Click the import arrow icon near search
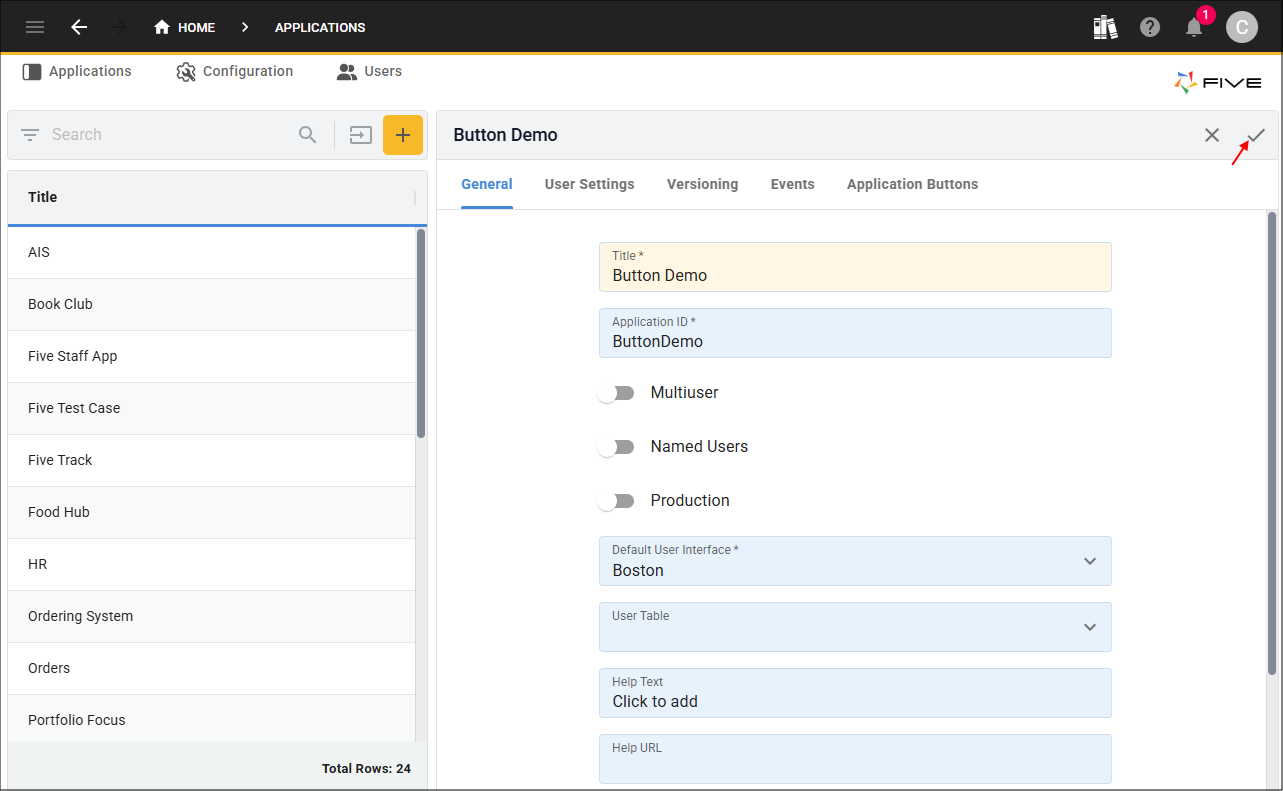 (360, 135)
